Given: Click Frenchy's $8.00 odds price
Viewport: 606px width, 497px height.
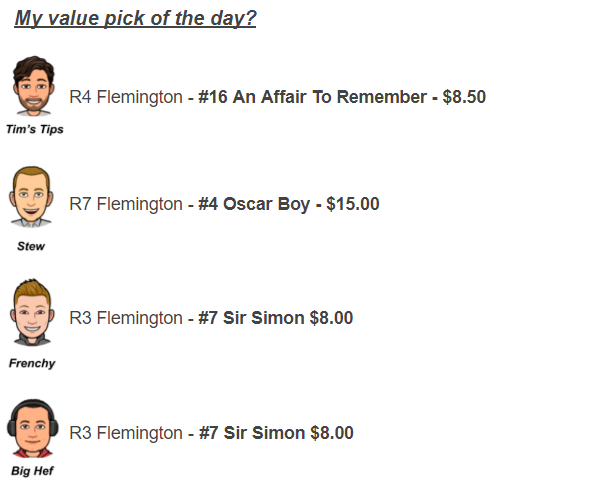Looking at the screenshot, I should click(x=331, y=318).
